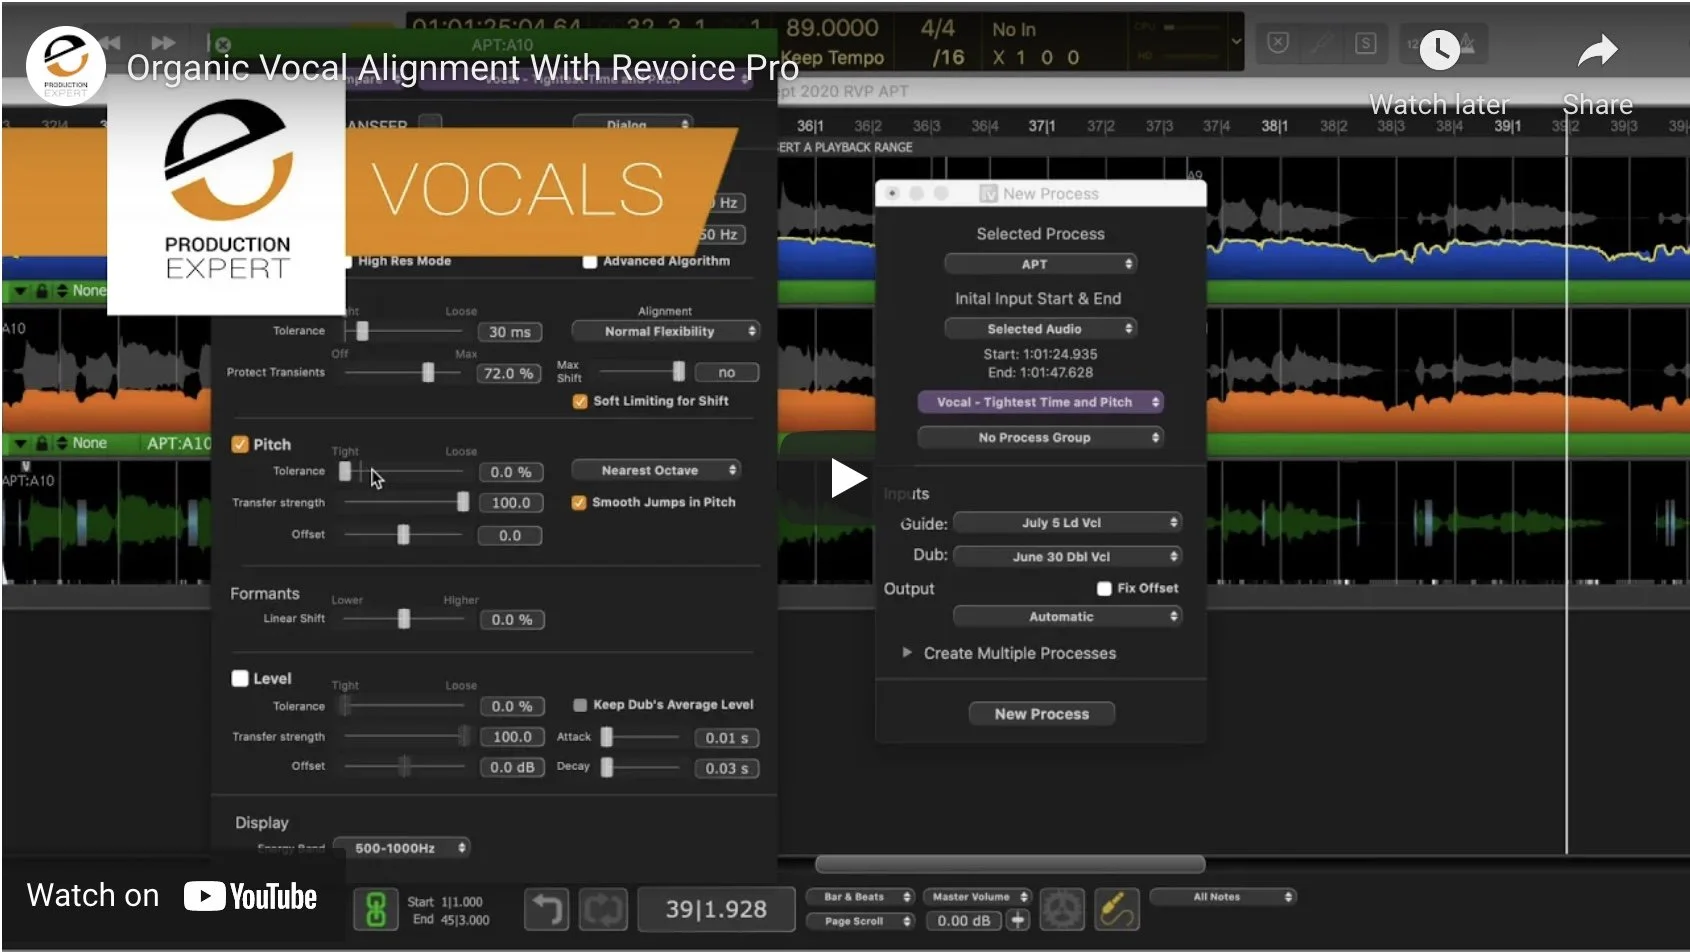Click the Level Decay slider handle

(606, 767)
